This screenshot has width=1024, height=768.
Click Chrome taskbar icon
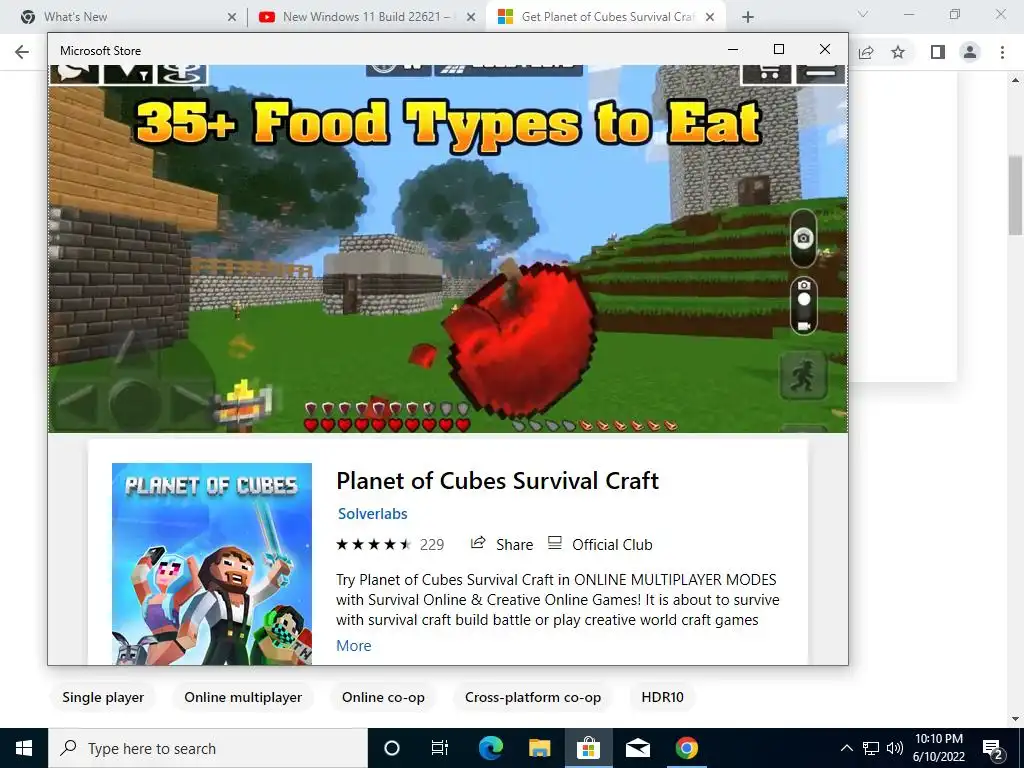[x=686, y=748]
